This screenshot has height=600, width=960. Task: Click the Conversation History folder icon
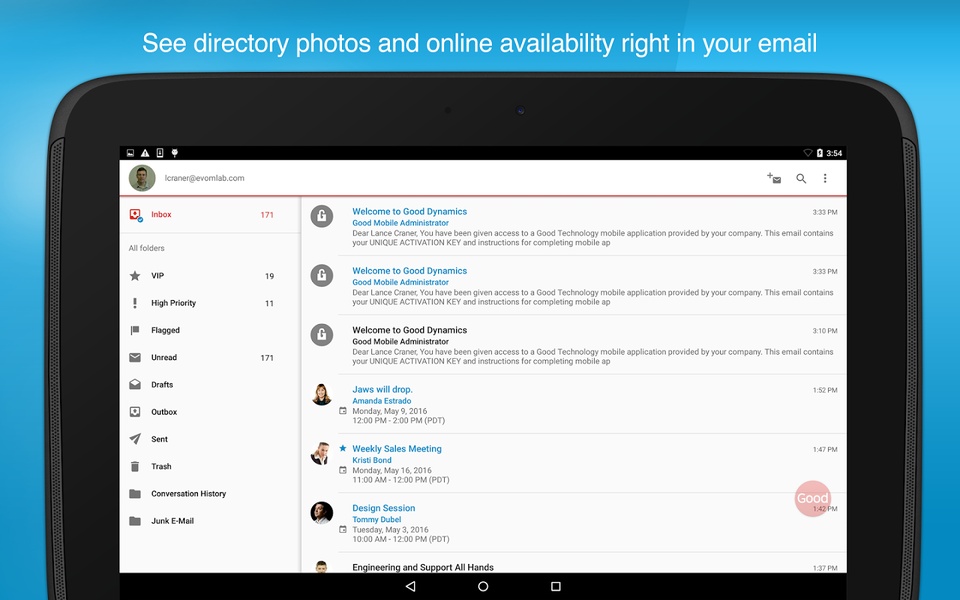[135, 493]
